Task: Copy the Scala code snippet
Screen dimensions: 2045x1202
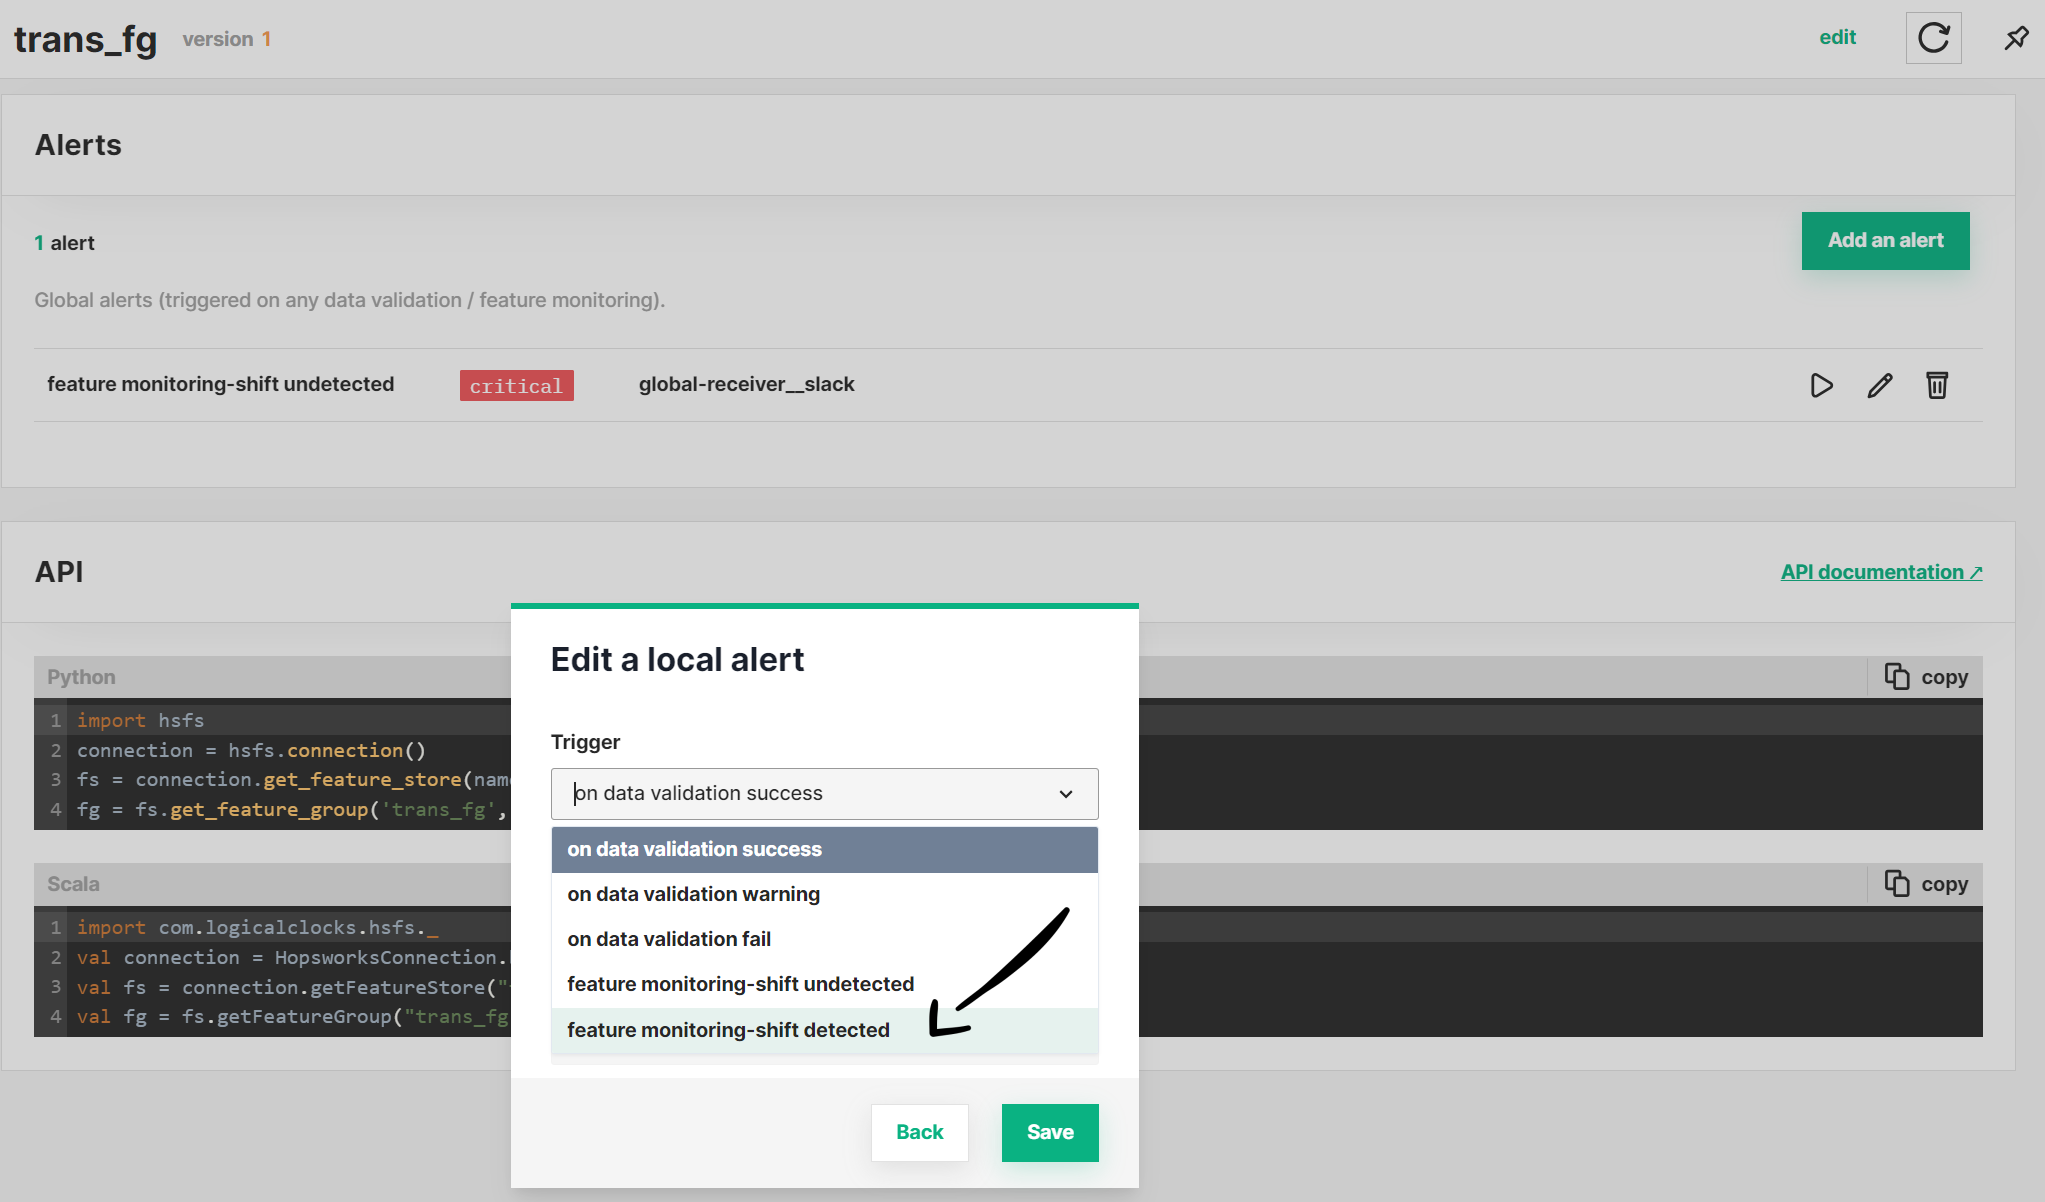Action: [1925, 883]
